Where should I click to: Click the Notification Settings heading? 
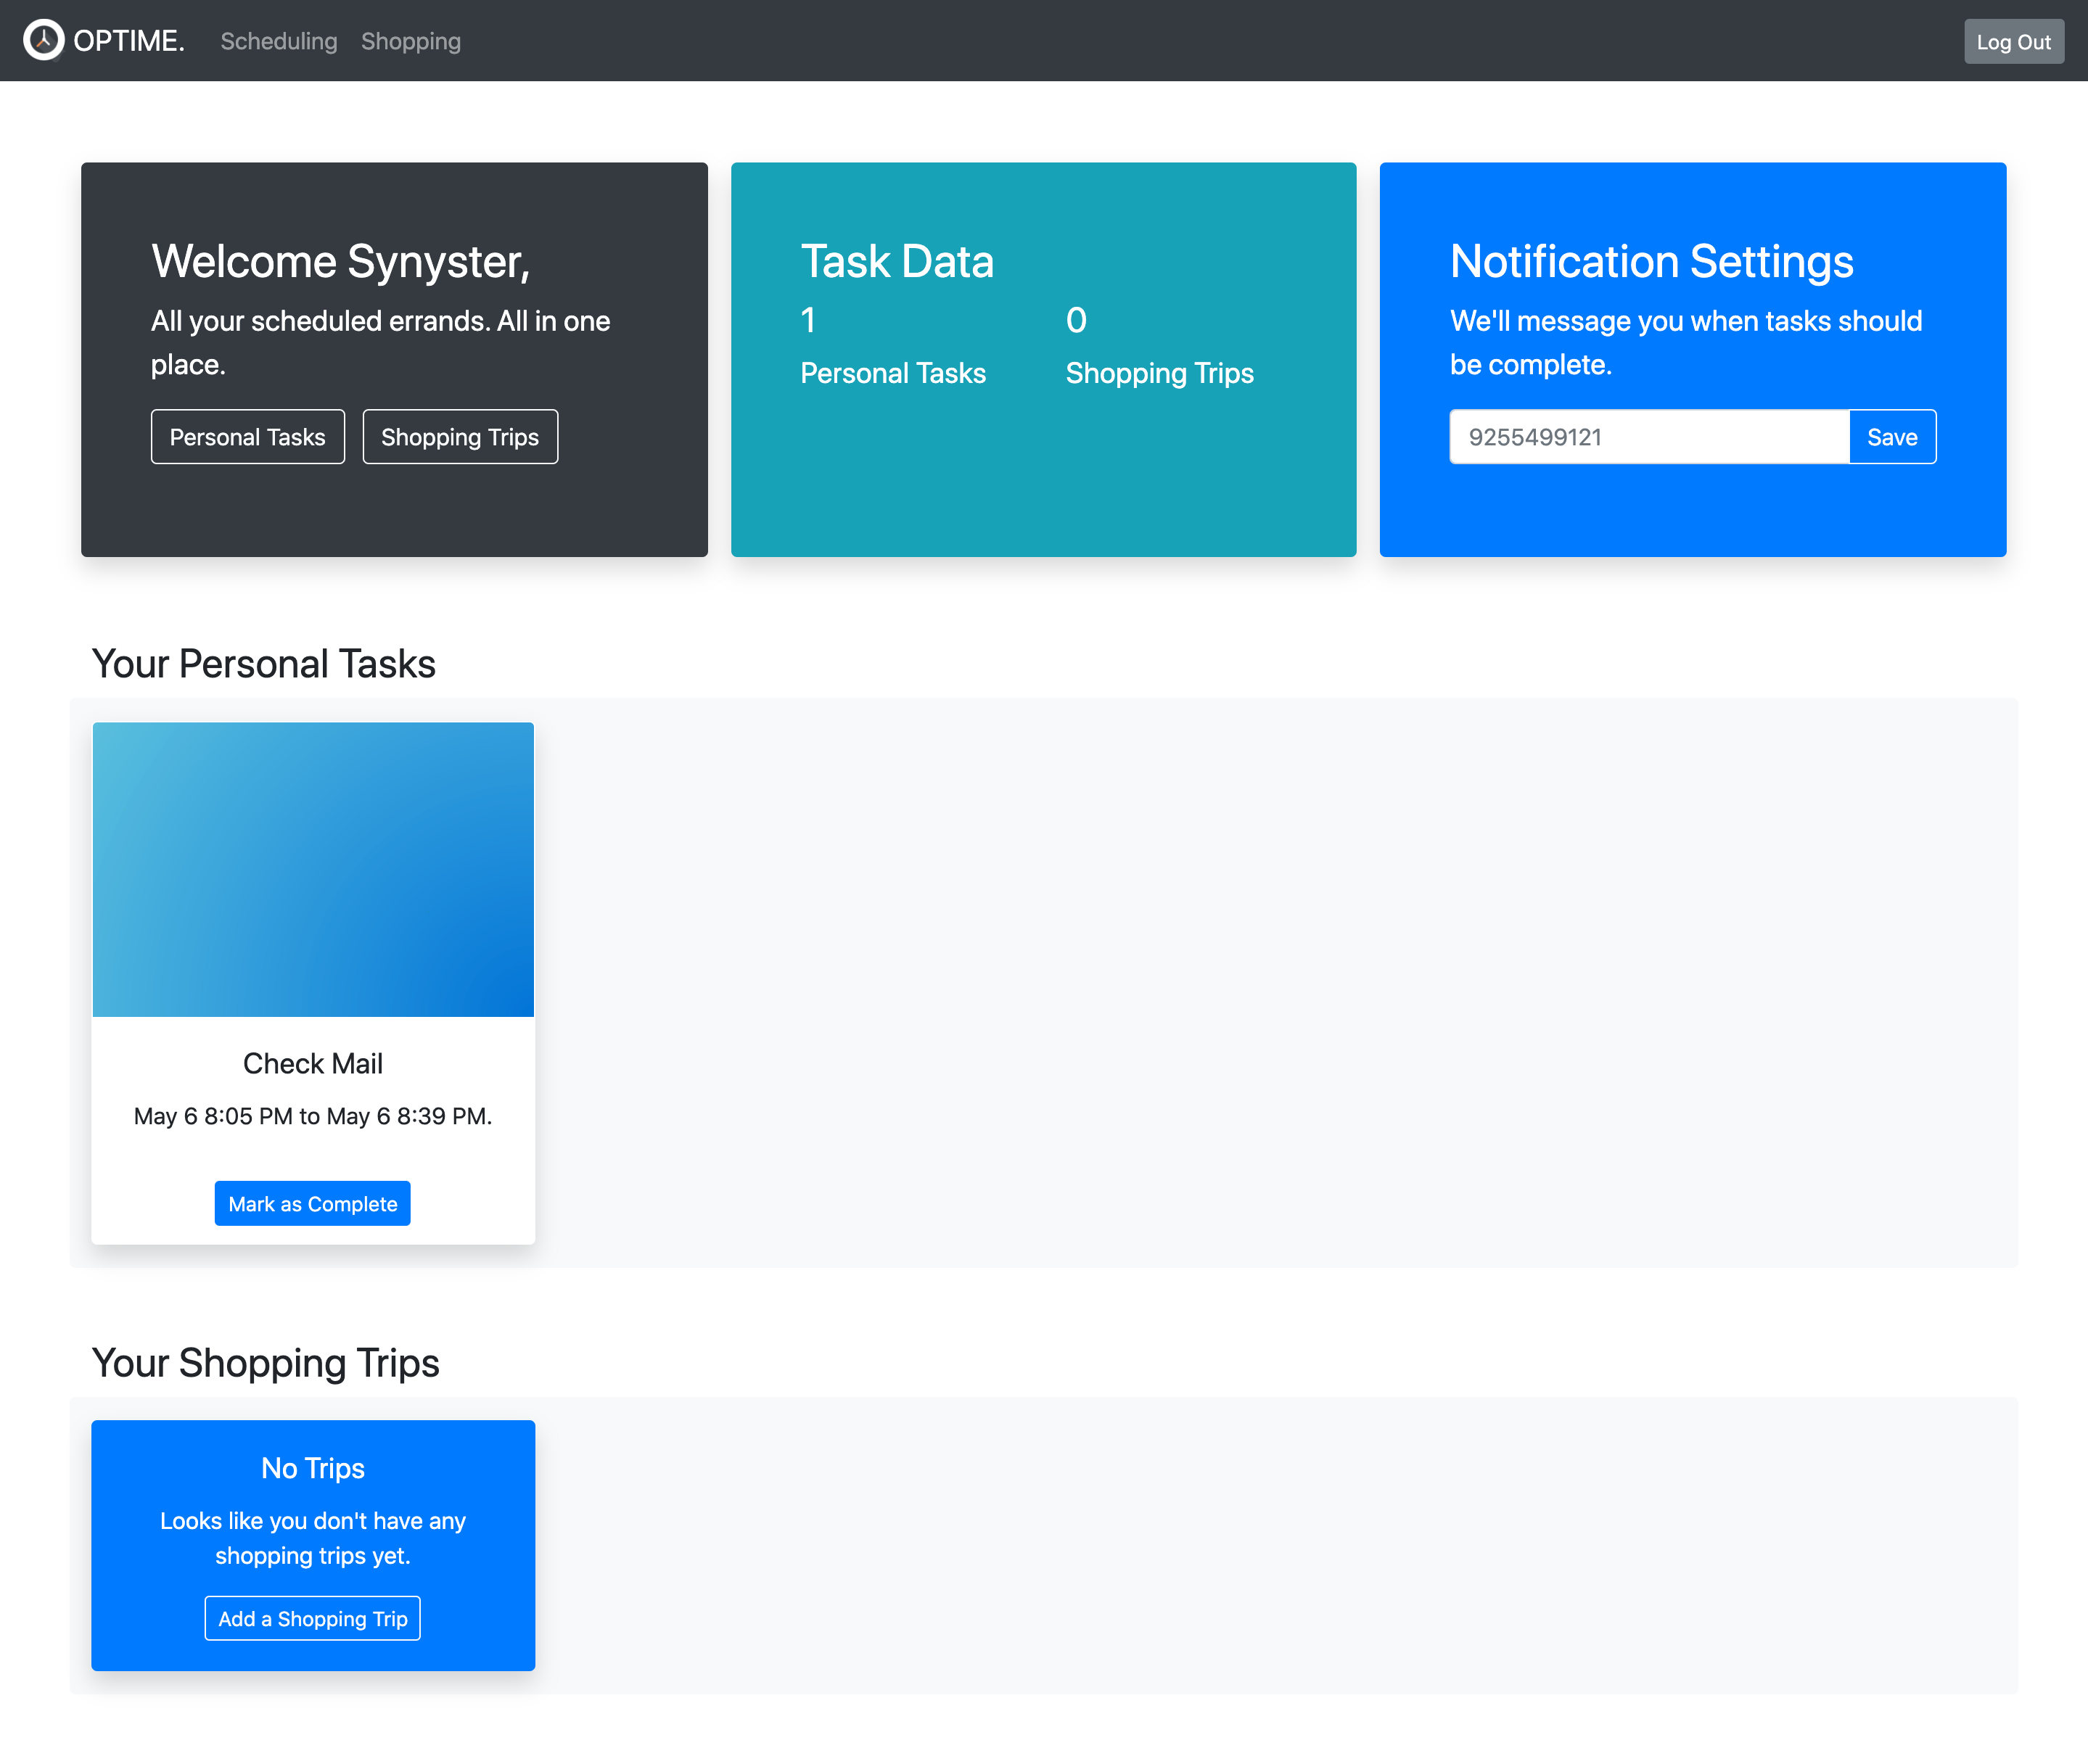[1651, 262]
